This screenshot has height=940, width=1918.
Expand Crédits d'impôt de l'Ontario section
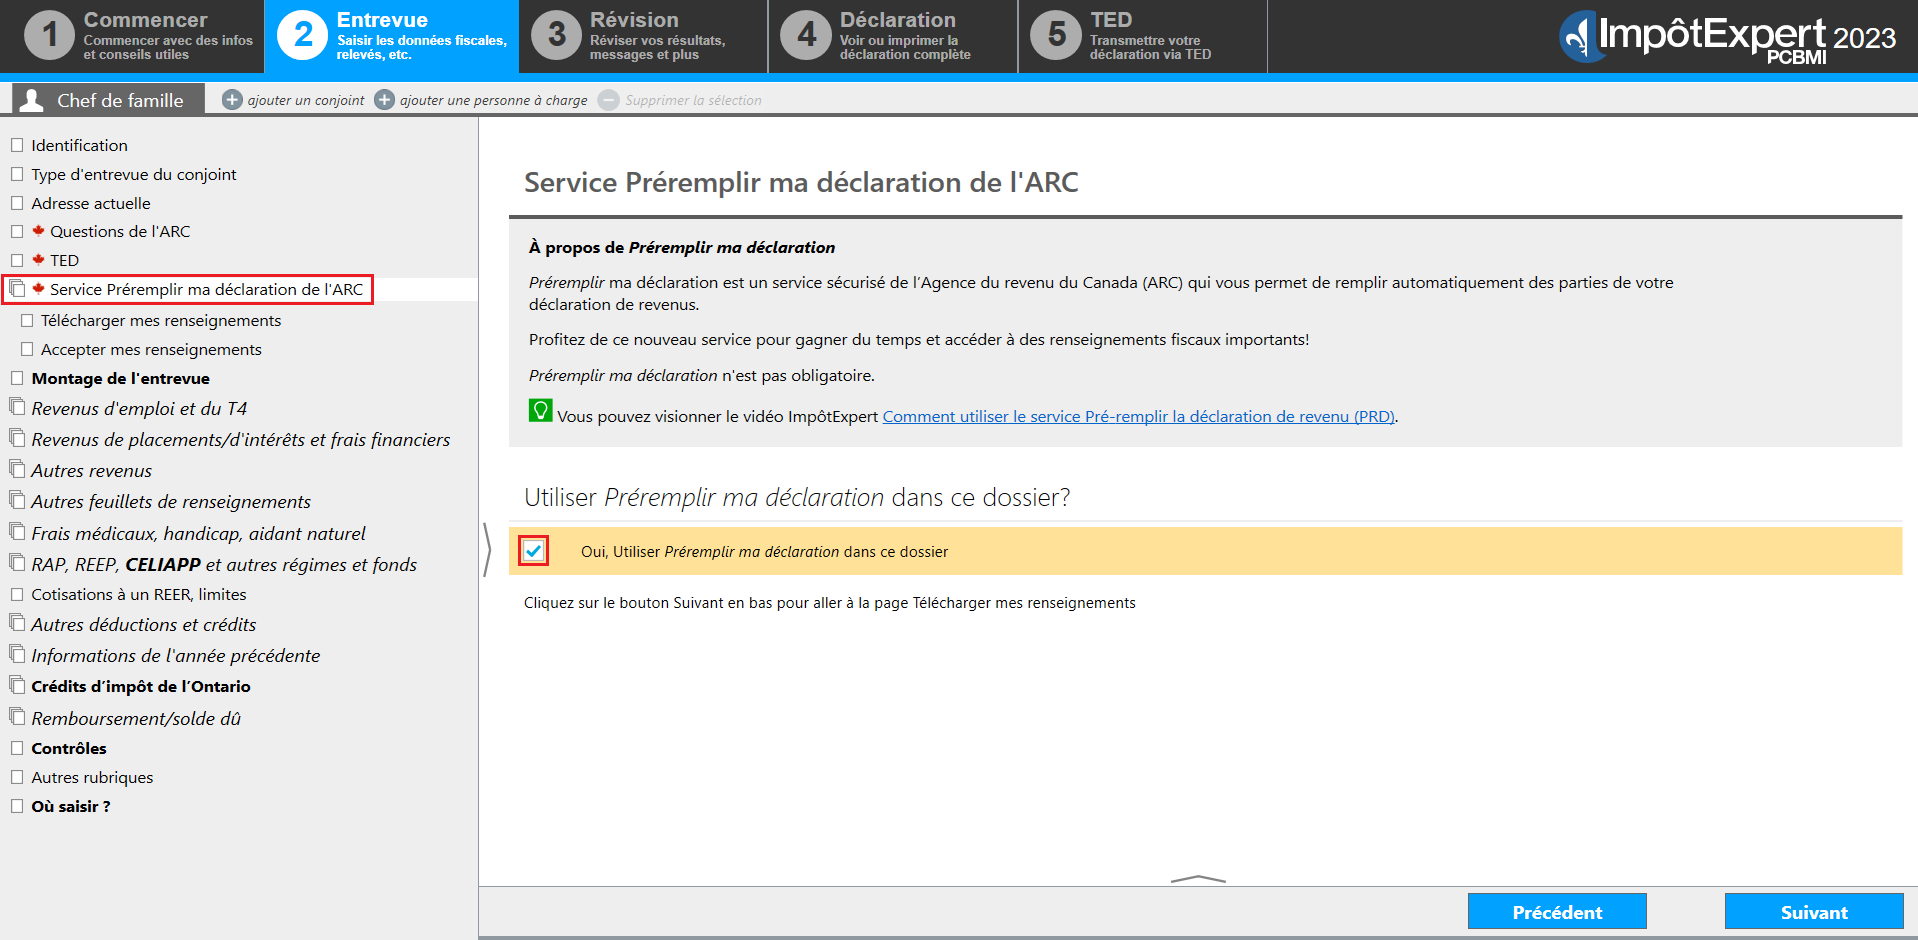tap(17, 685)
